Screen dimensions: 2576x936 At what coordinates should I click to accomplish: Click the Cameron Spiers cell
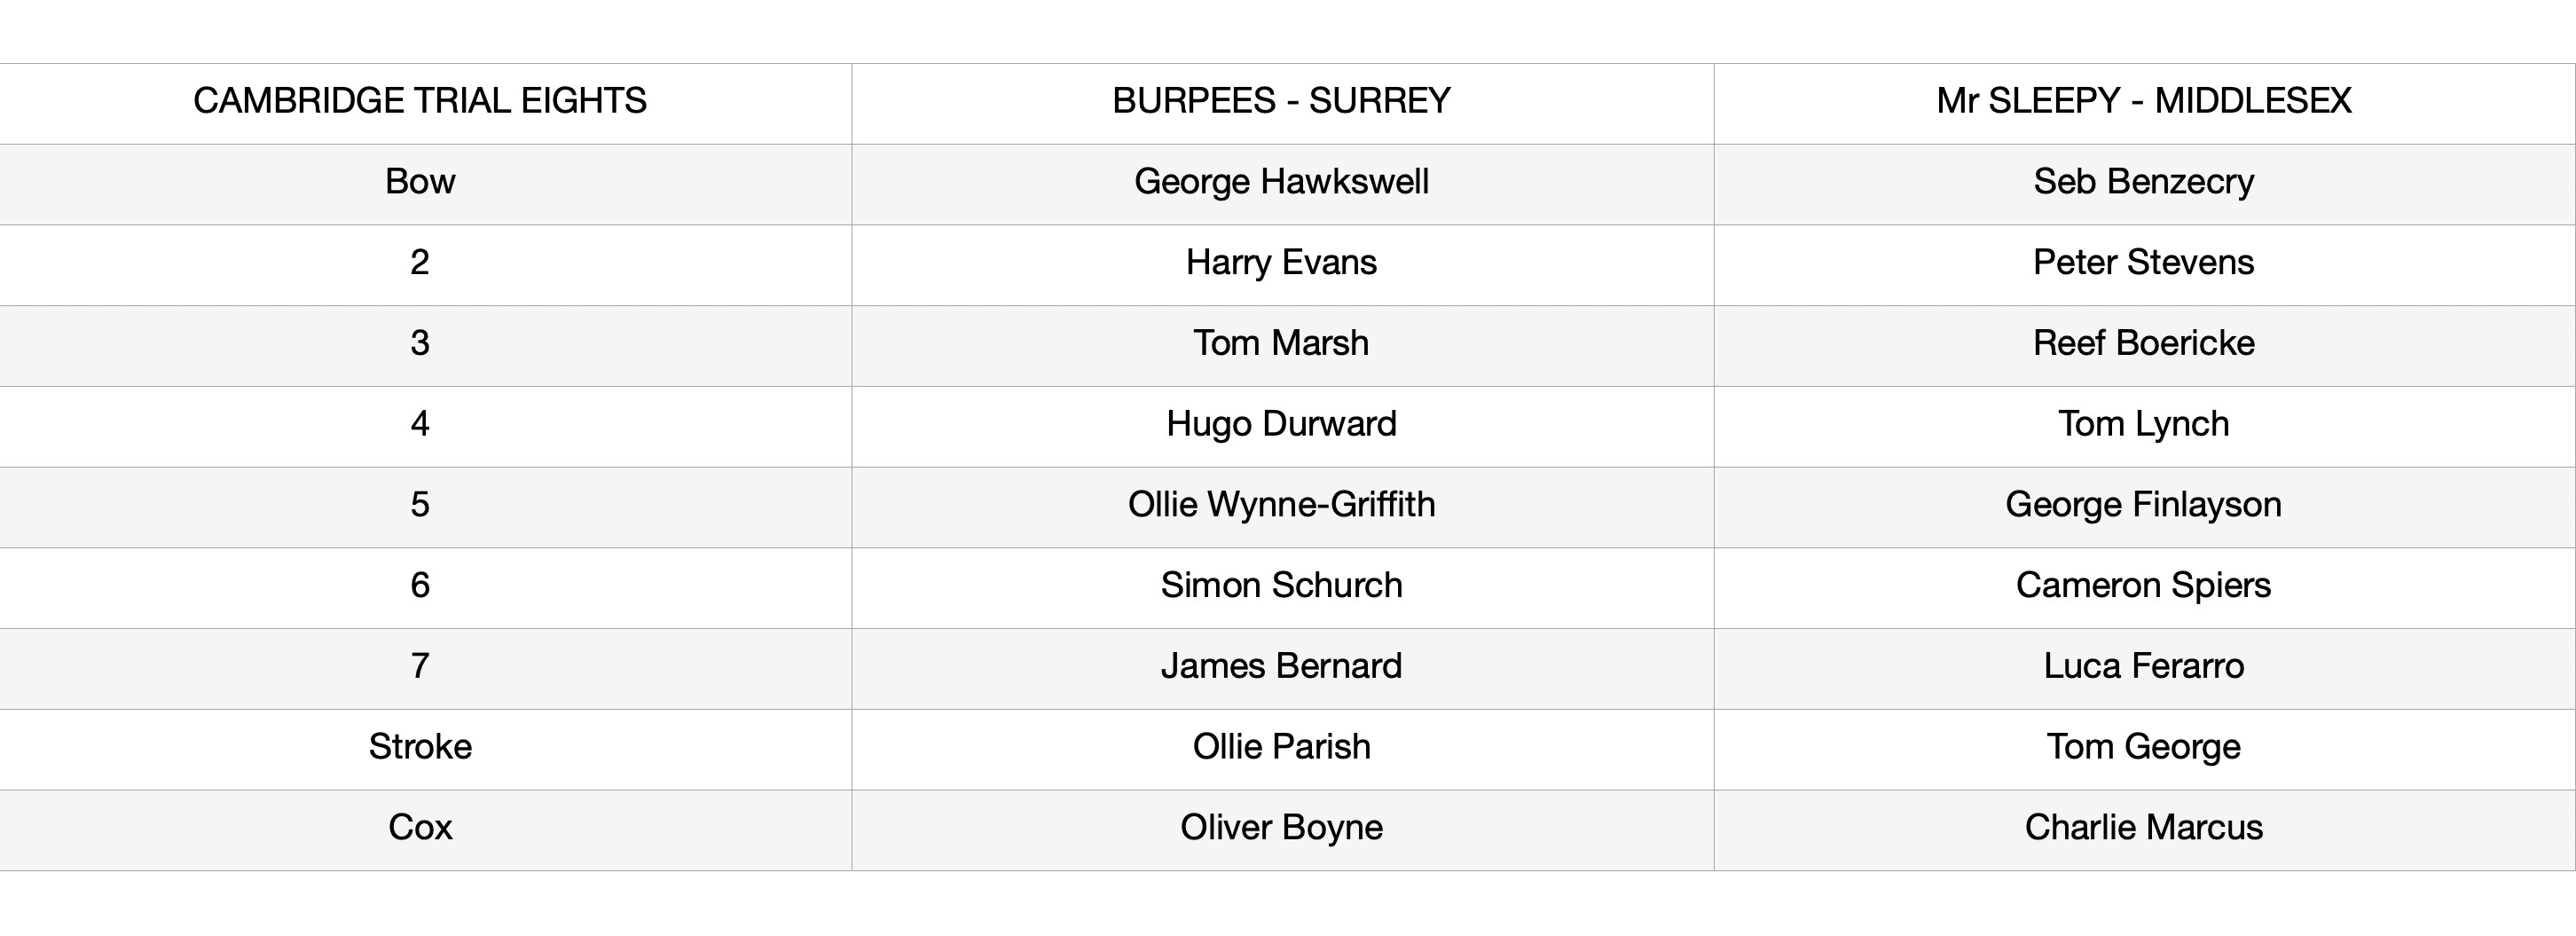point(2143,586)
